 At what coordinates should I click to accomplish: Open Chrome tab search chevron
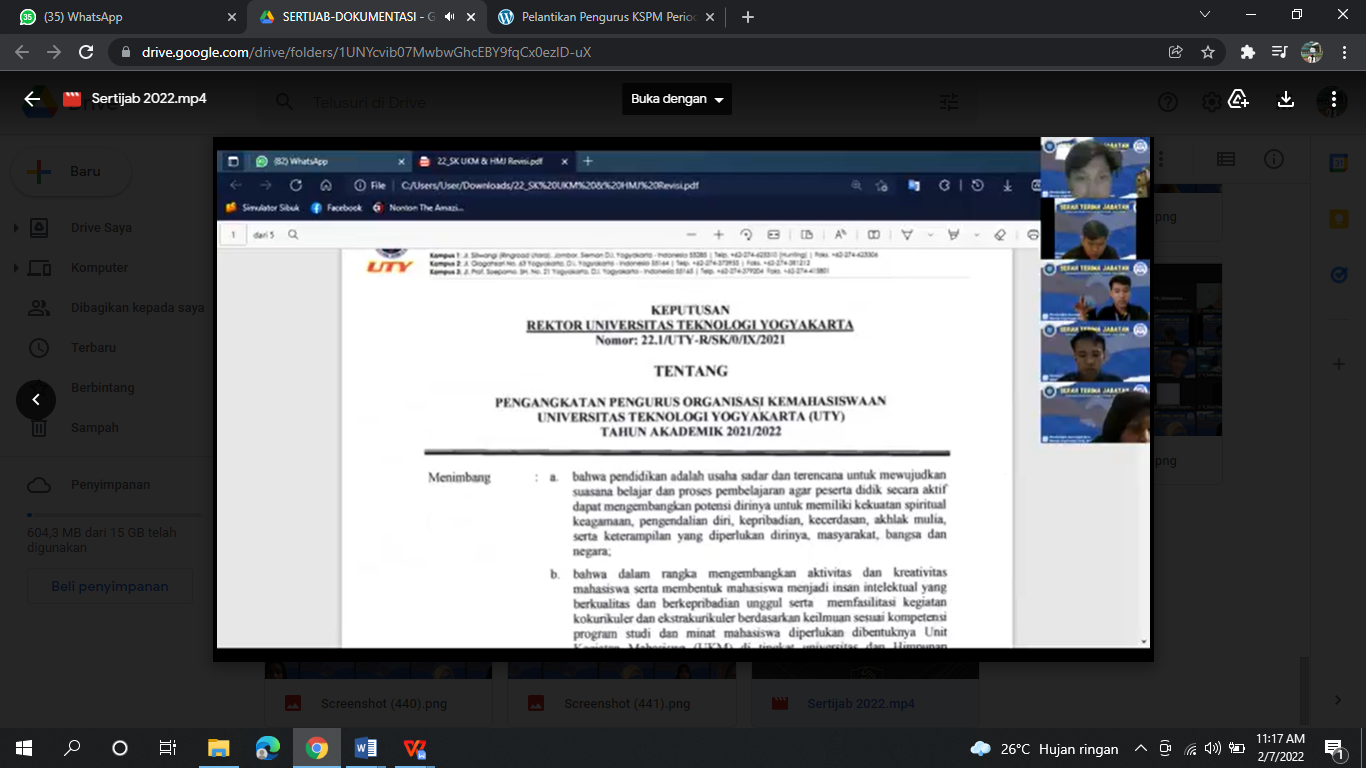pyautogui.click(x=1205, y=15)
